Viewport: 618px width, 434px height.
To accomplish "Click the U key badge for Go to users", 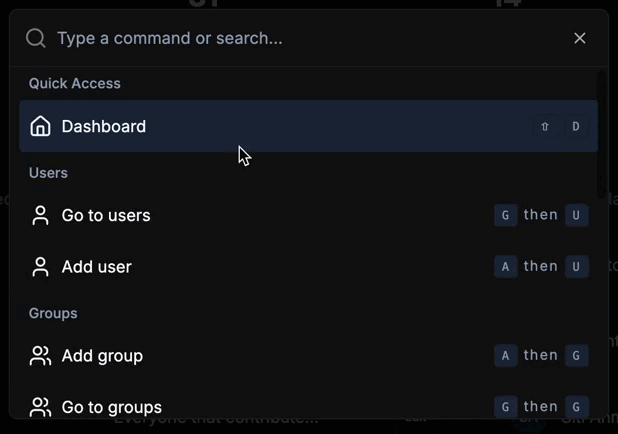I will pyautogui.click(x=576, y=215).
